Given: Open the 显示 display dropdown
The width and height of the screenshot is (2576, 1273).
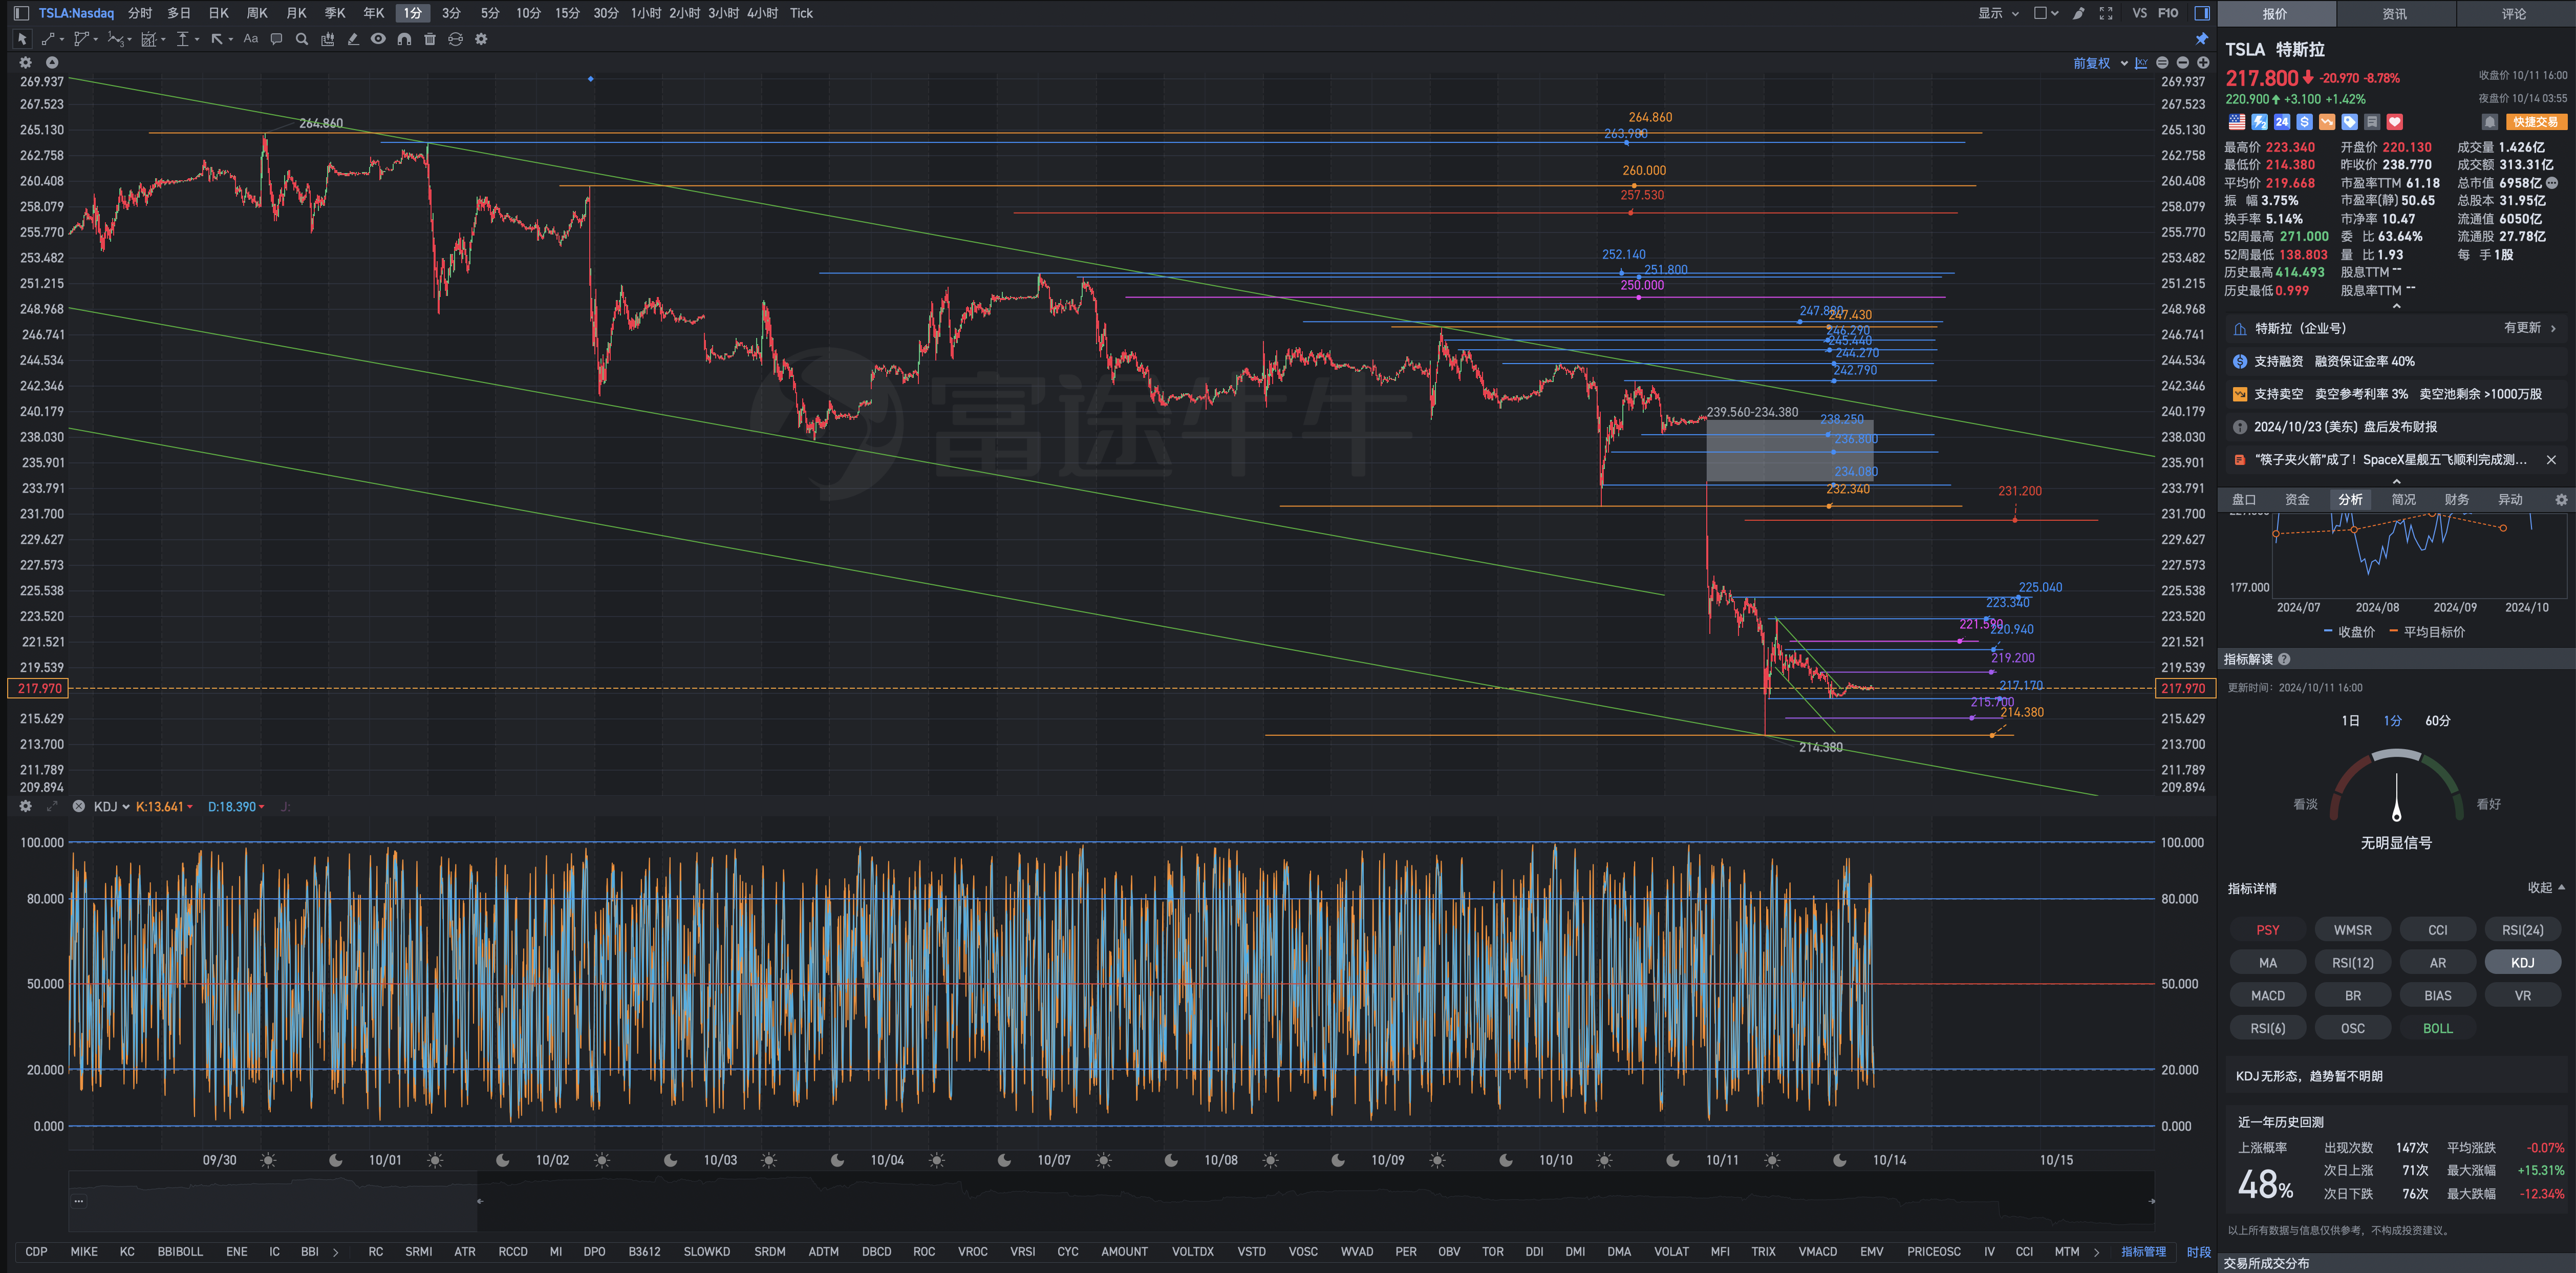Looking at the screenshot, I should coord(1998,13).
